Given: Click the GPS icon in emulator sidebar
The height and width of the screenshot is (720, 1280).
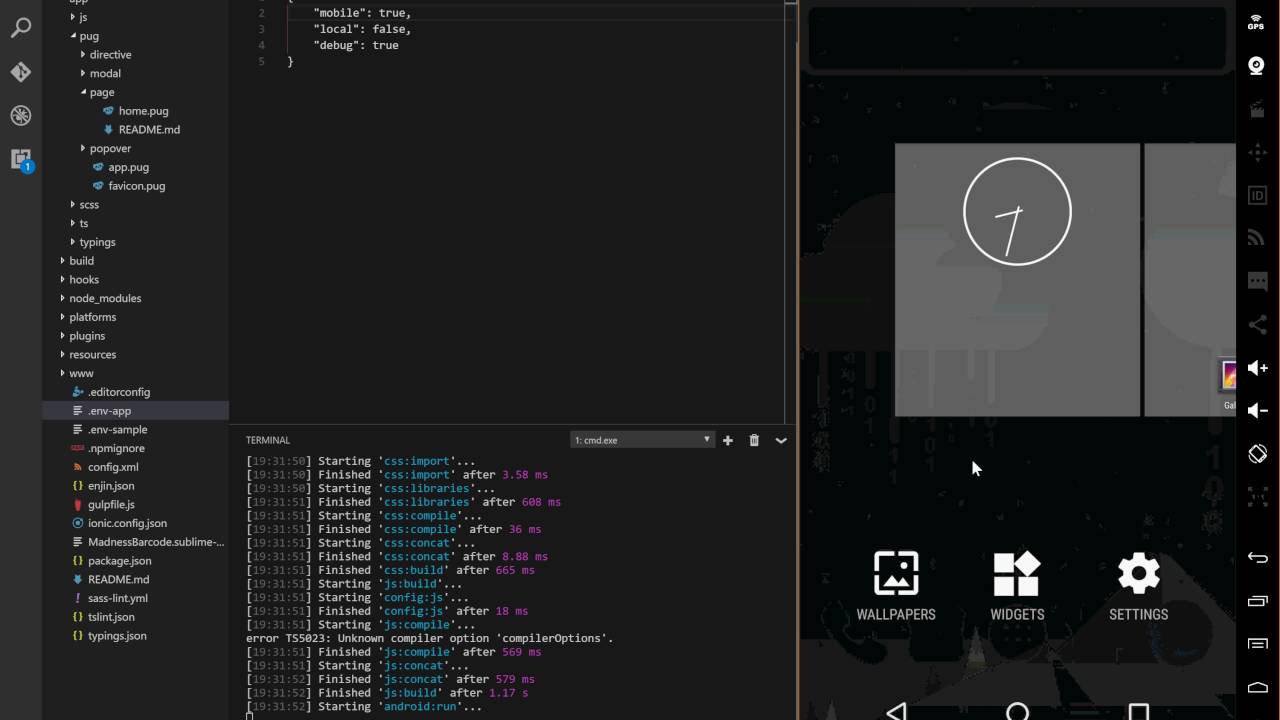Looking at the screenshot, I should (x=1256, y=22).
